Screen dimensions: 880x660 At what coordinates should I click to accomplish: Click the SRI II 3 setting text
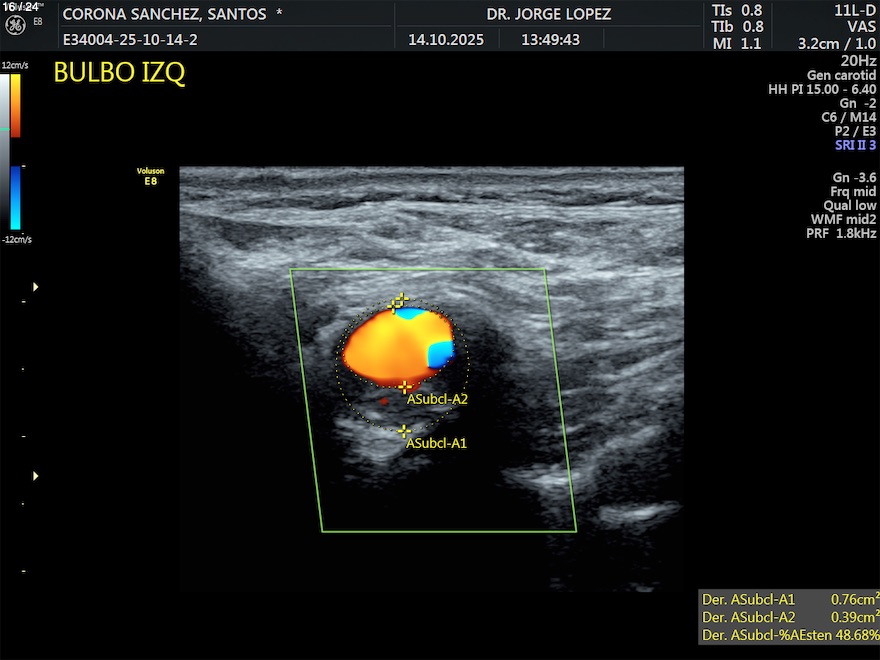(855, 145)
